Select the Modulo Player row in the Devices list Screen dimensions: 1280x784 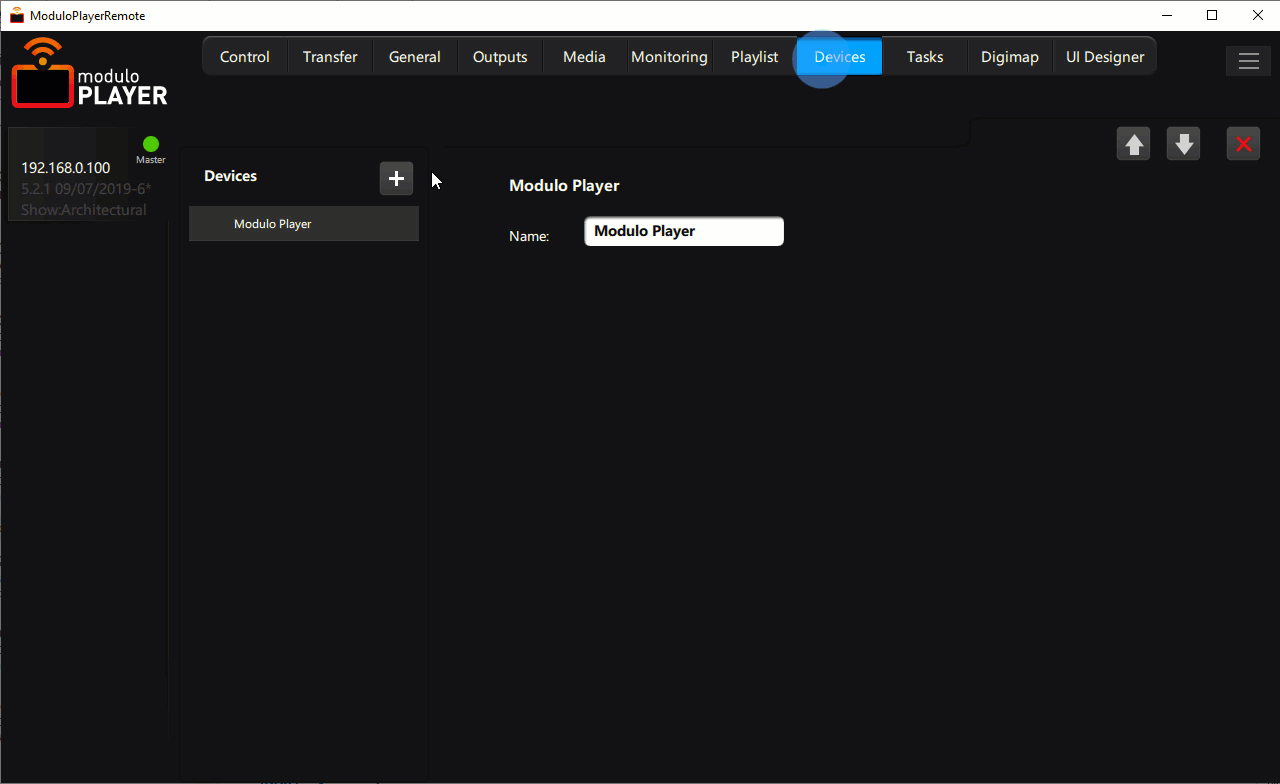304,224
